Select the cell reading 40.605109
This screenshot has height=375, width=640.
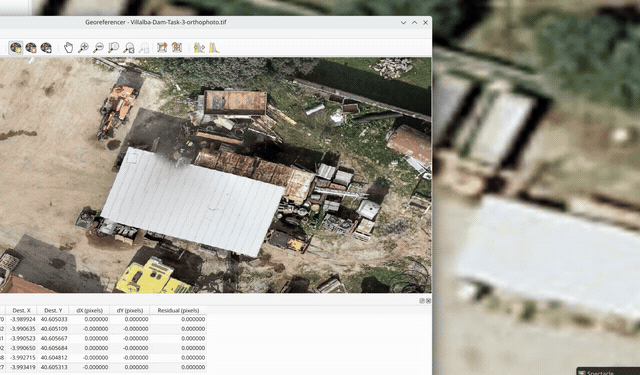pyautogui.click(x=53, y=329)
